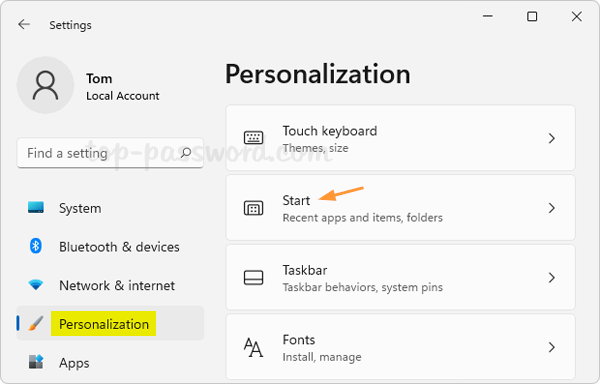The height and width of the screenshot is (384, 600).
Task: Click the Find a setting search field
Action: pos(110,153)
